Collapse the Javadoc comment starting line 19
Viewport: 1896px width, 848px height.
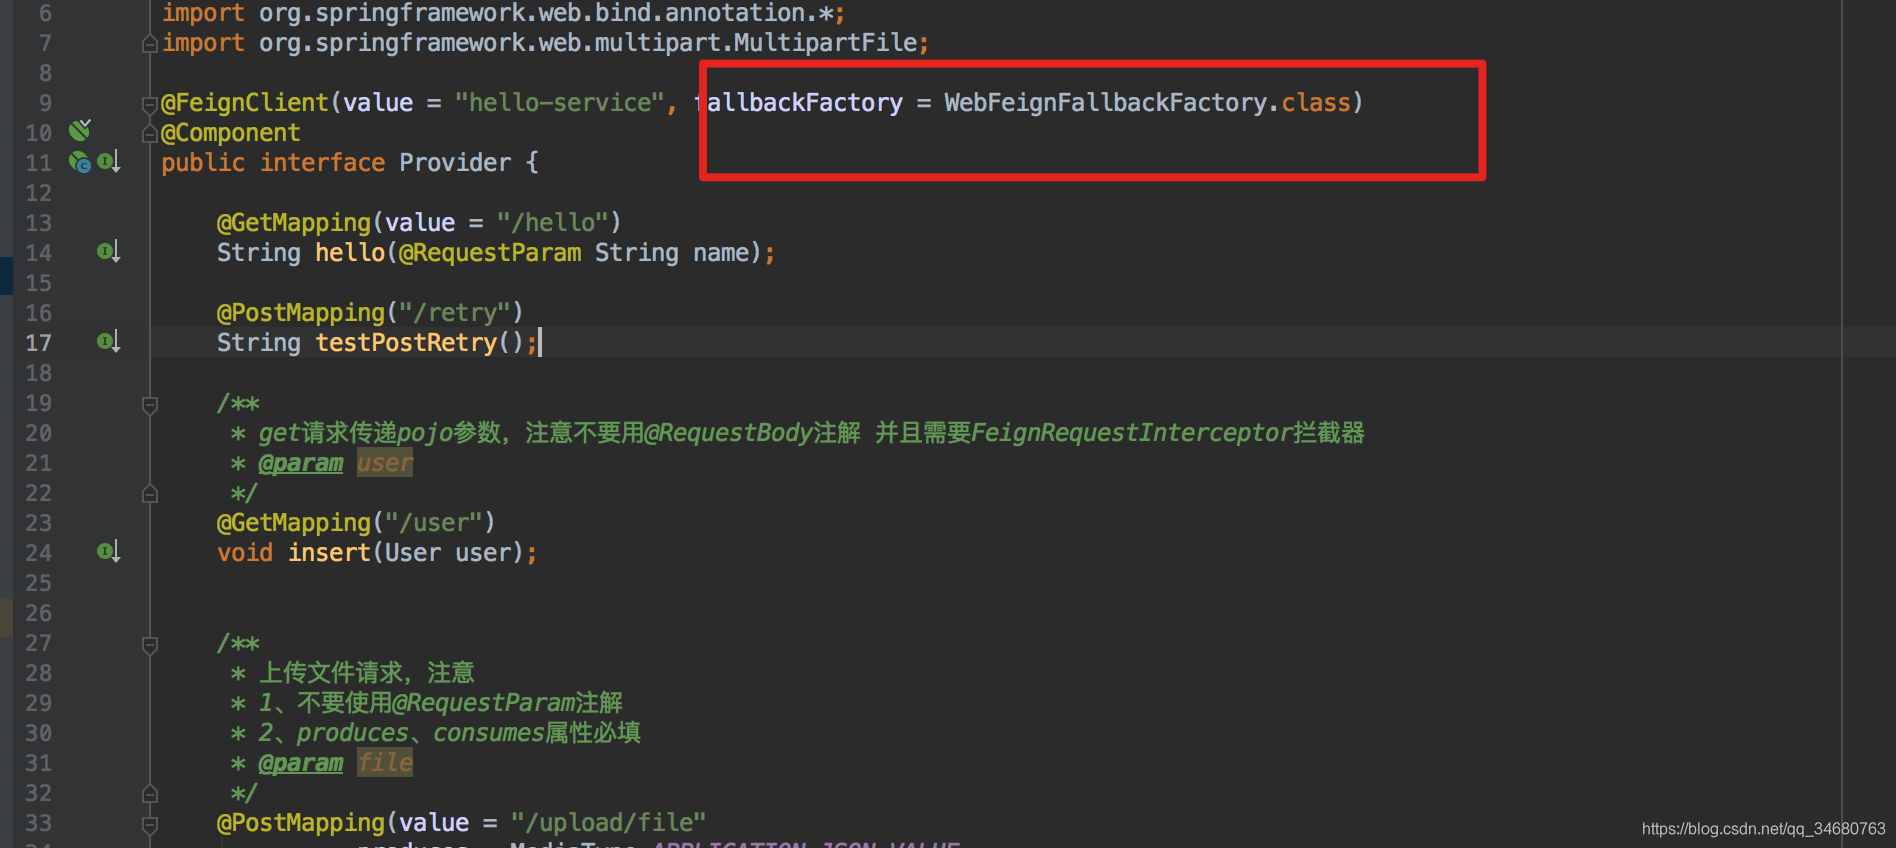coord(150,405)
